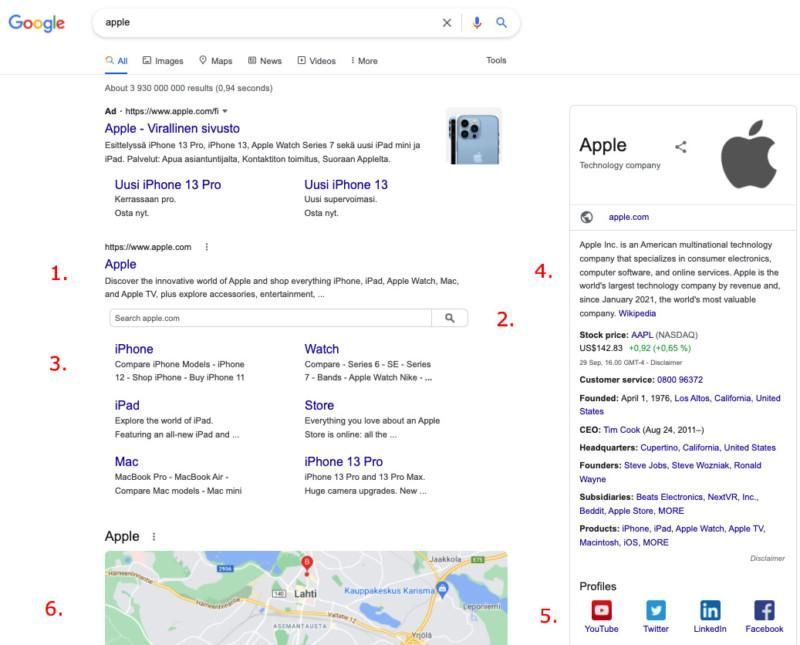Screen dimensions: 800x645
Task: Click the Disclaimer link below Products
Action: click(767, 558)
